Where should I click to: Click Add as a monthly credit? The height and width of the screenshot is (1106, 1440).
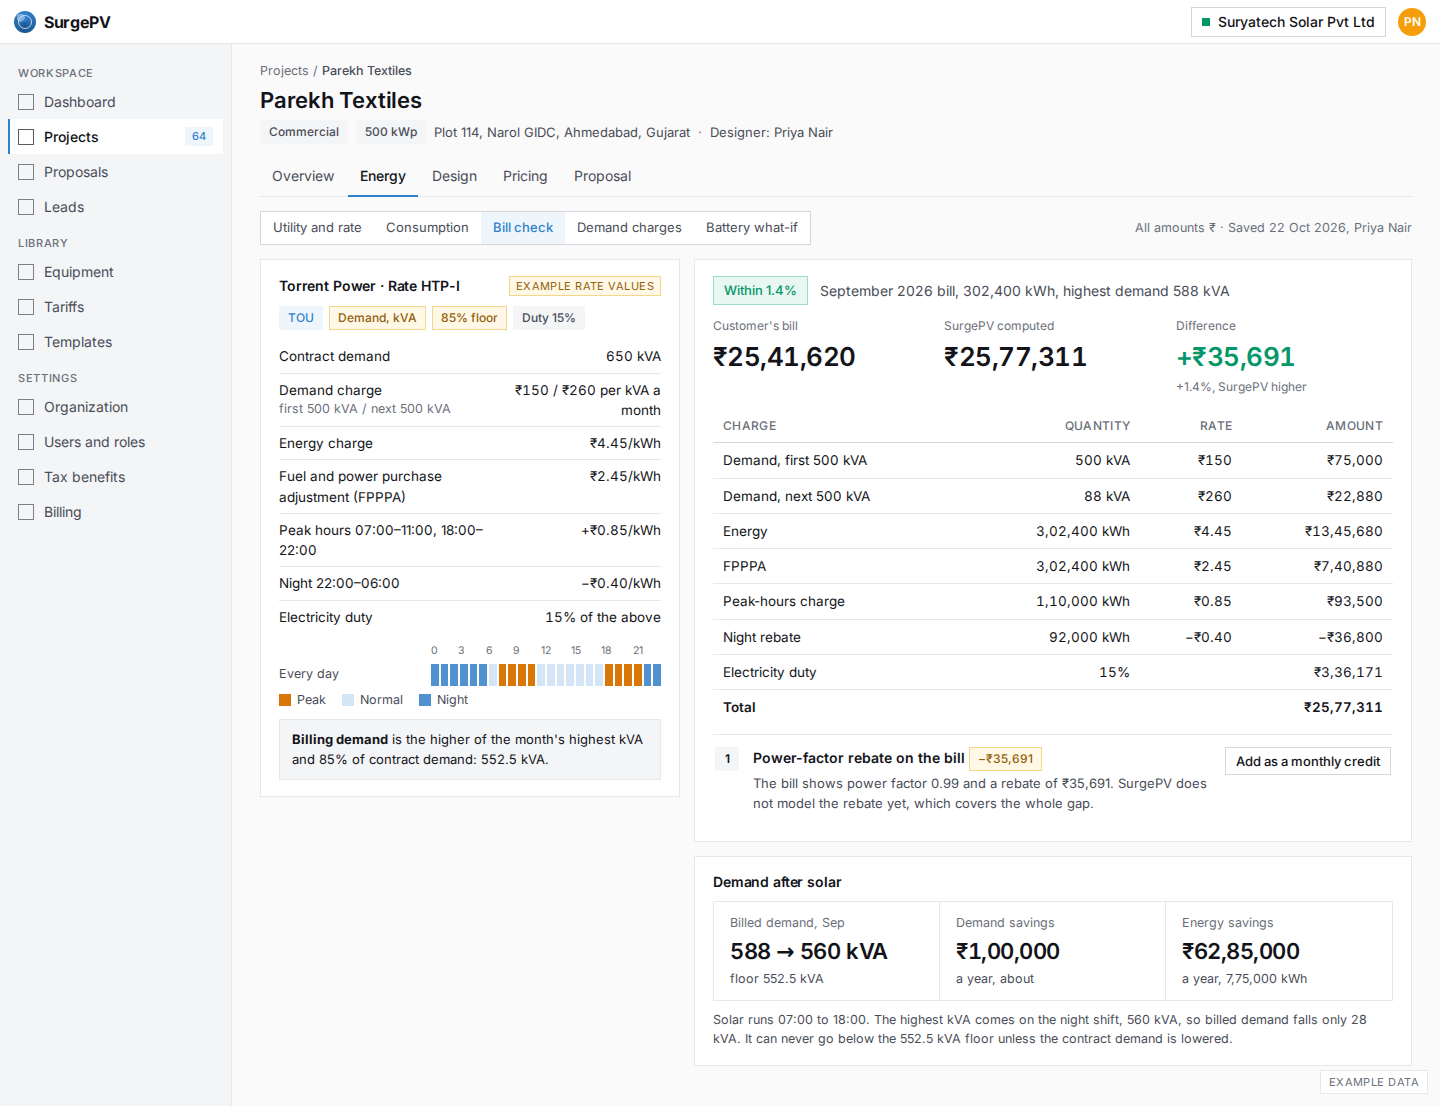pyautogui.click(x=1308, y=761)
